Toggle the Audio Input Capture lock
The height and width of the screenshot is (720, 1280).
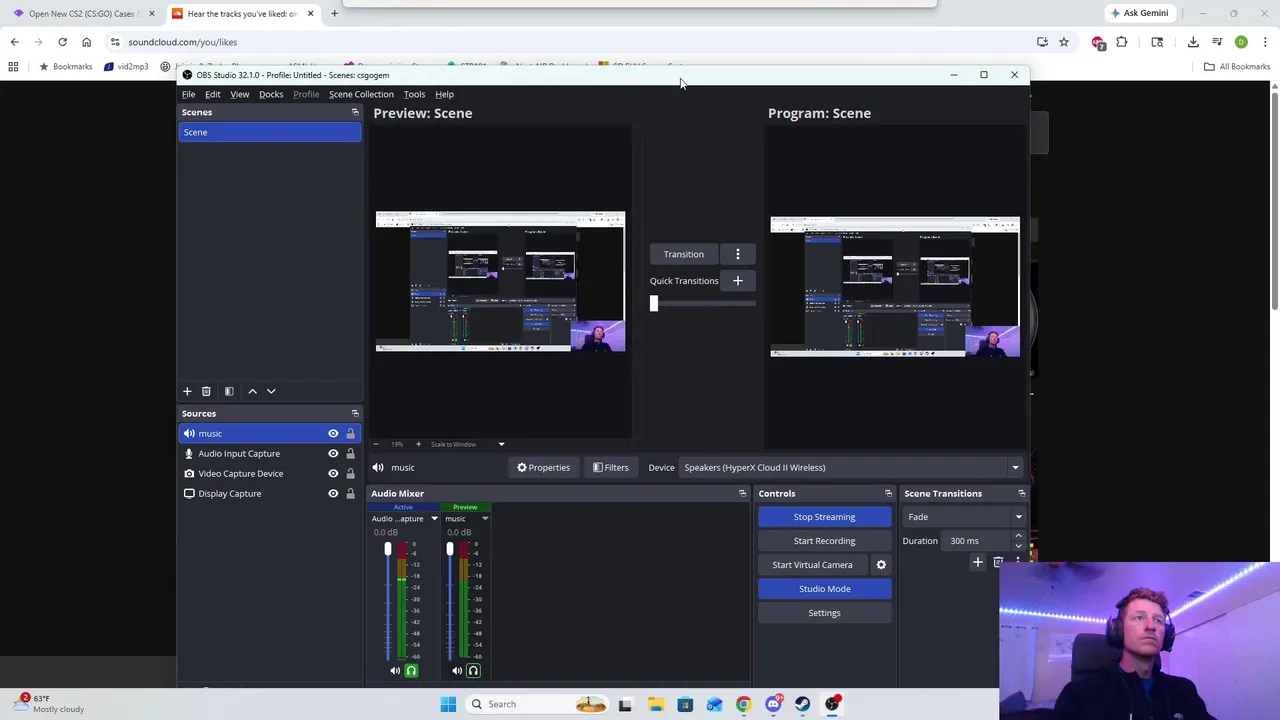[x=350, y=454]
